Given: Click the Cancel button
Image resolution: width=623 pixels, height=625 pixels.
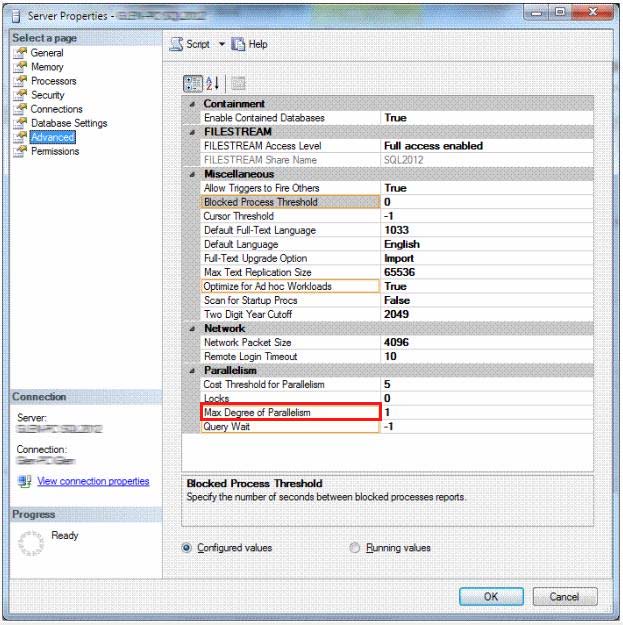Looking at the screenshot, I should [564, 597].
